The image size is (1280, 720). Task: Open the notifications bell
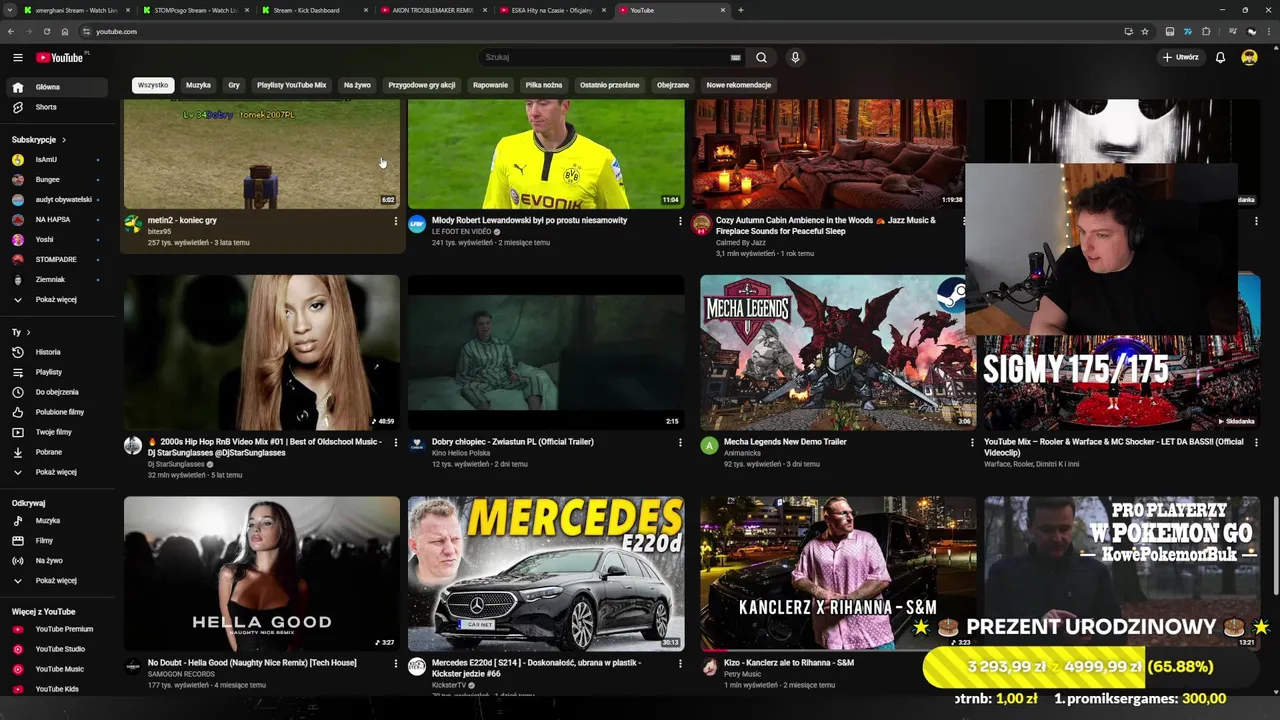coord(1220,57)
